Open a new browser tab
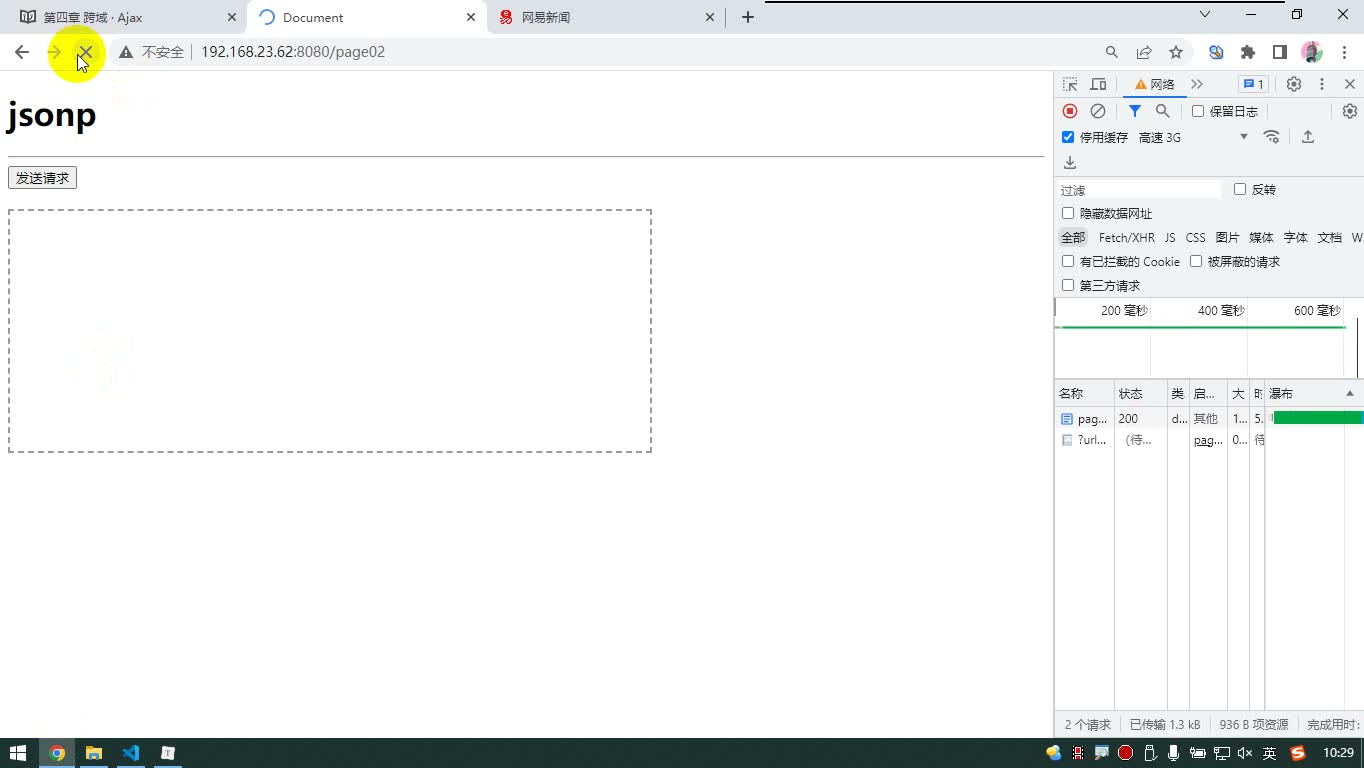The image size is (1364, 768). (x=748, y=17)
